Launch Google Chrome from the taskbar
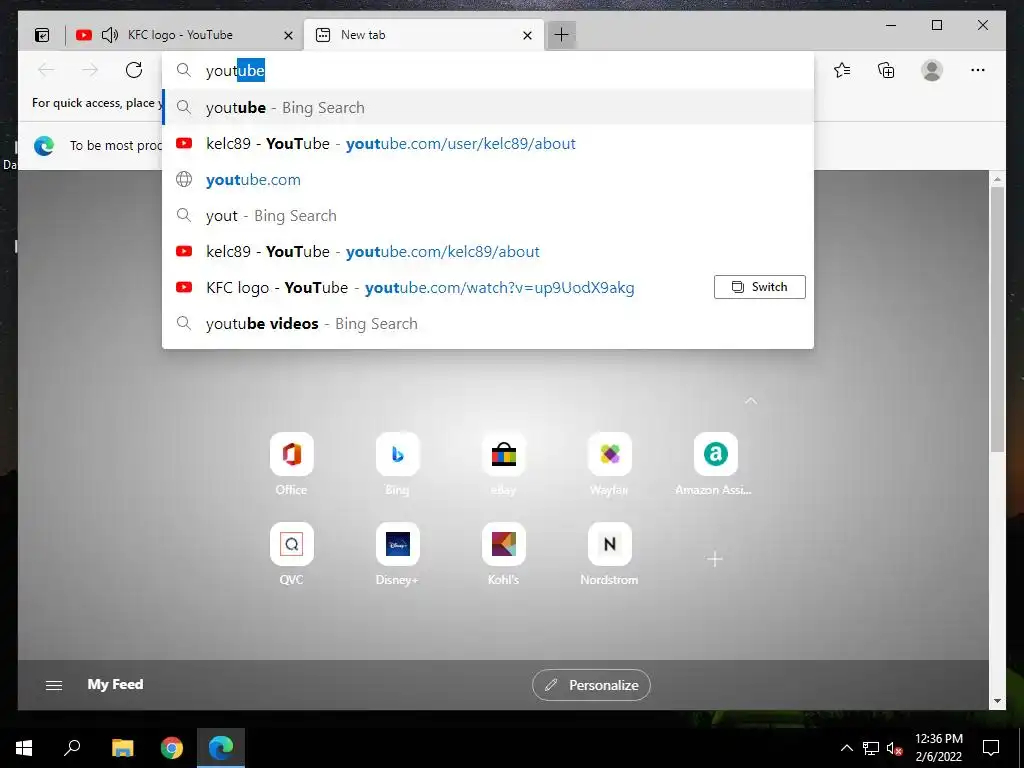Viewport: 1024px width, 768px height. (x=172, y=748)
